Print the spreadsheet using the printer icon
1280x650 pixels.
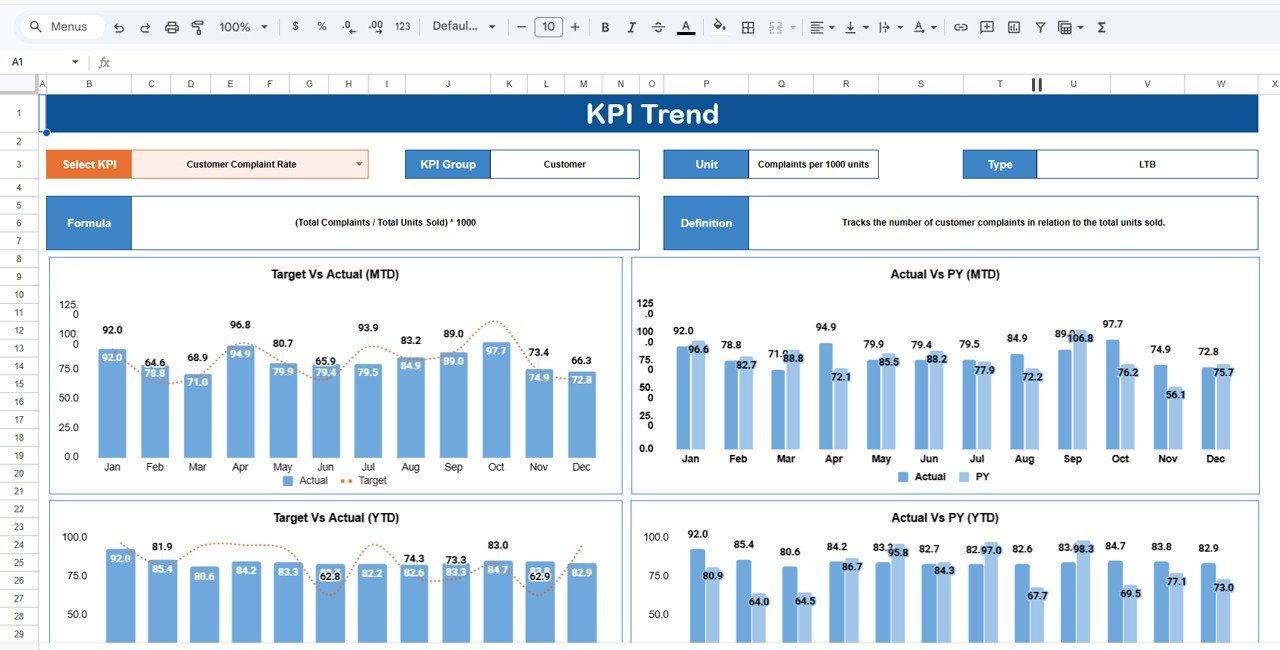(x=171, y=27)
